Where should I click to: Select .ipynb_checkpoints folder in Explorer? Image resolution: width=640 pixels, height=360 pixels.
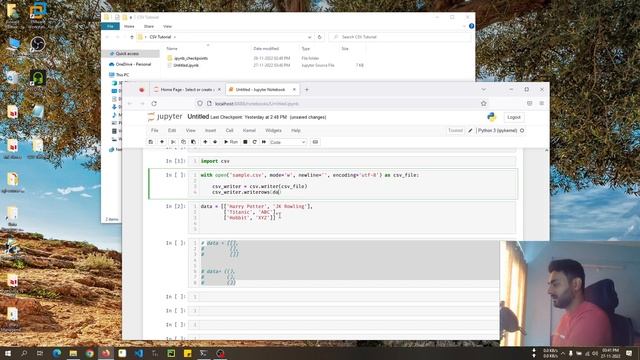pyautogui.click(x=191, y=58)
